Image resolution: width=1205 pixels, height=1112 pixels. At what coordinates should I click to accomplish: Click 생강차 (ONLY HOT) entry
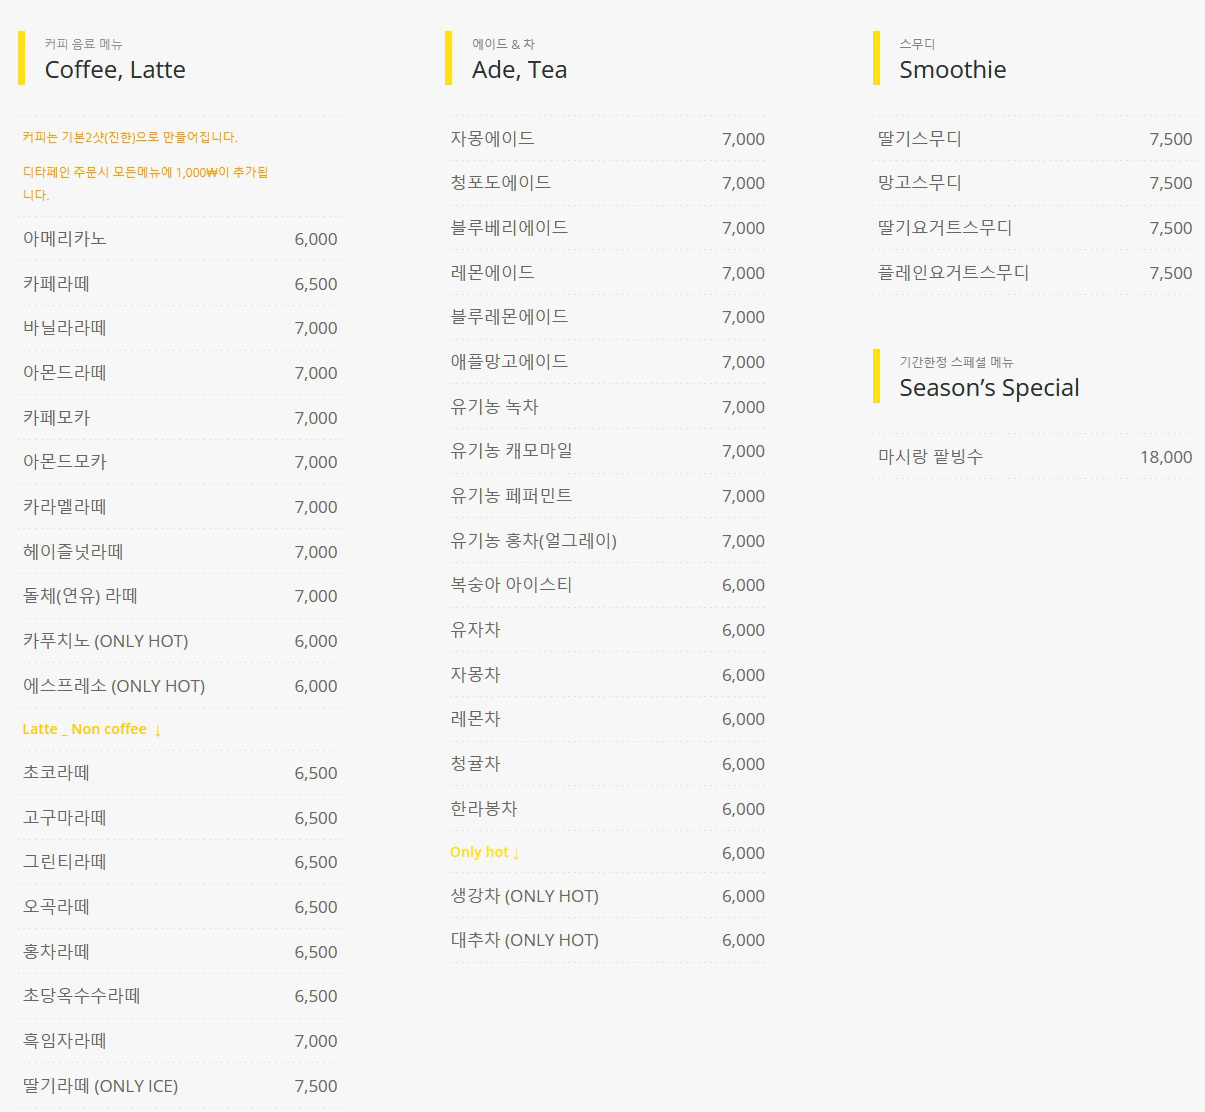(524, 896)
